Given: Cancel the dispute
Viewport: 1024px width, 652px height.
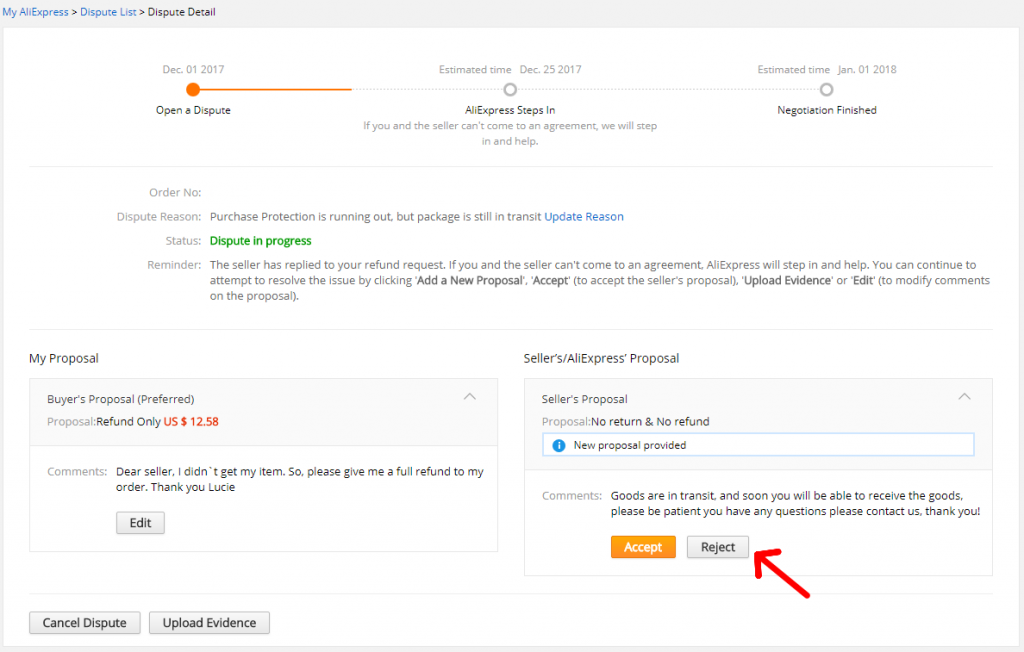Looking at the screenshot, I should (x=84, y=622).
